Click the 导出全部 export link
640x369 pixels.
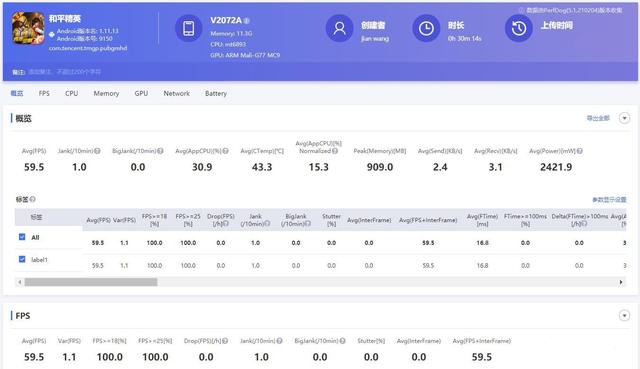[x=598, y=118]
